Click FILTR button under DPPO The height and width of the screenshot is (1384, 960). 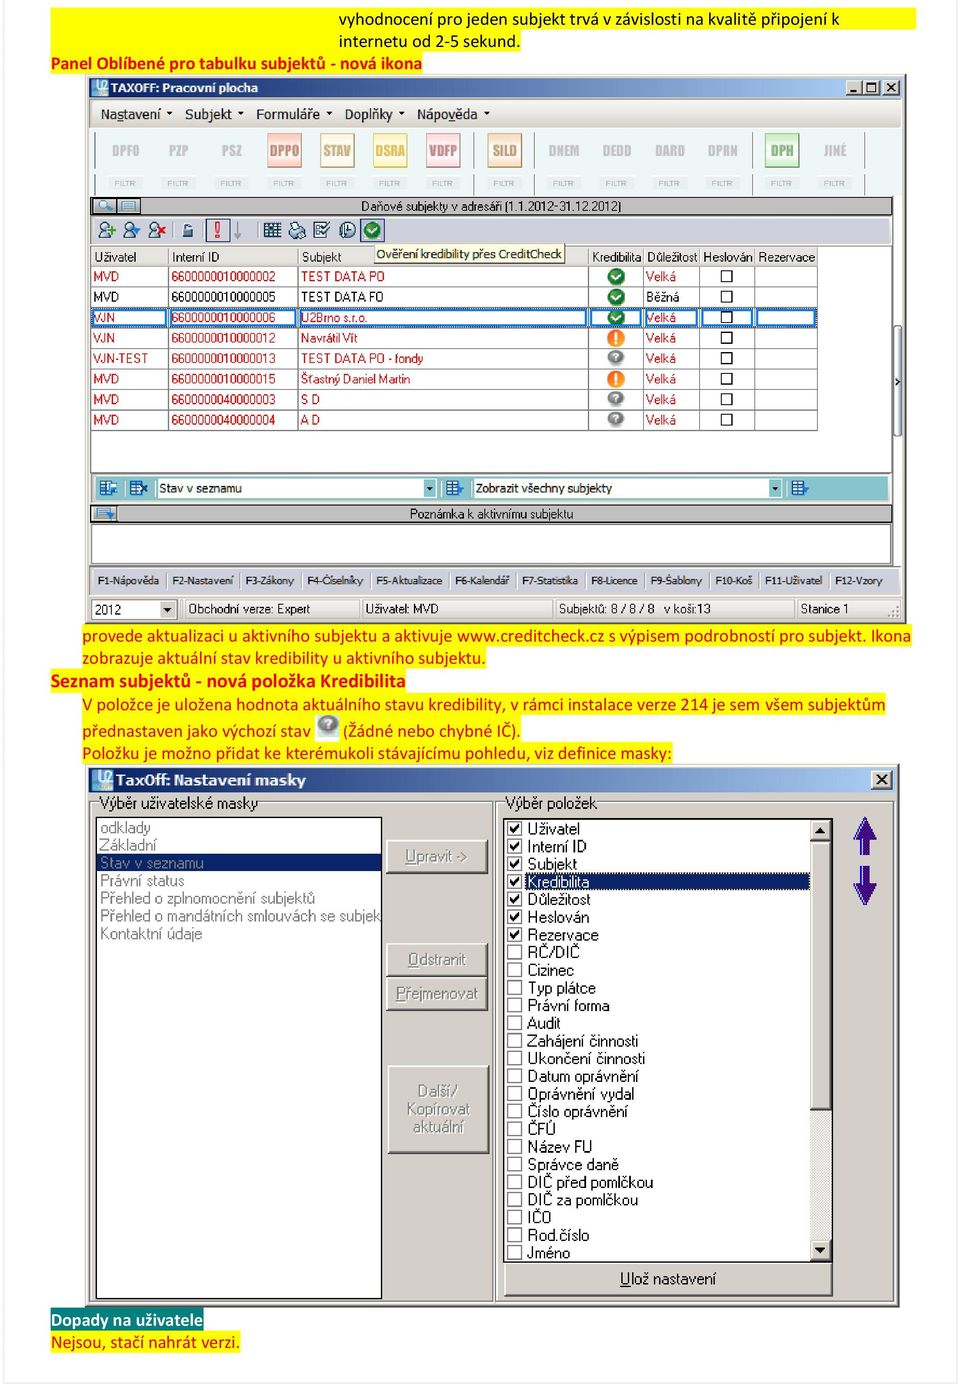pyautogui.click(x=284, y=183)
